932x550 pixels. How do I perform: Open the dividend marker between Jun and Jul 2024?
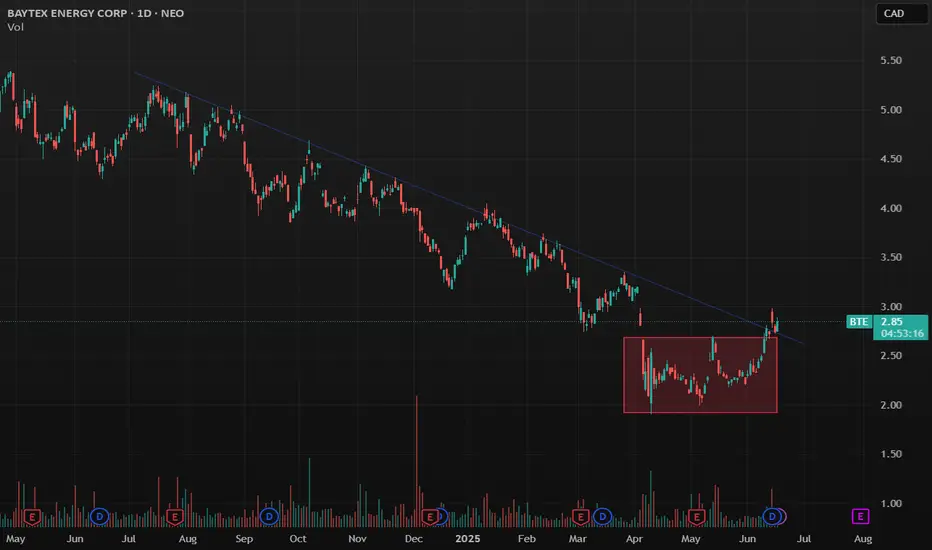(x=99, y=517)
